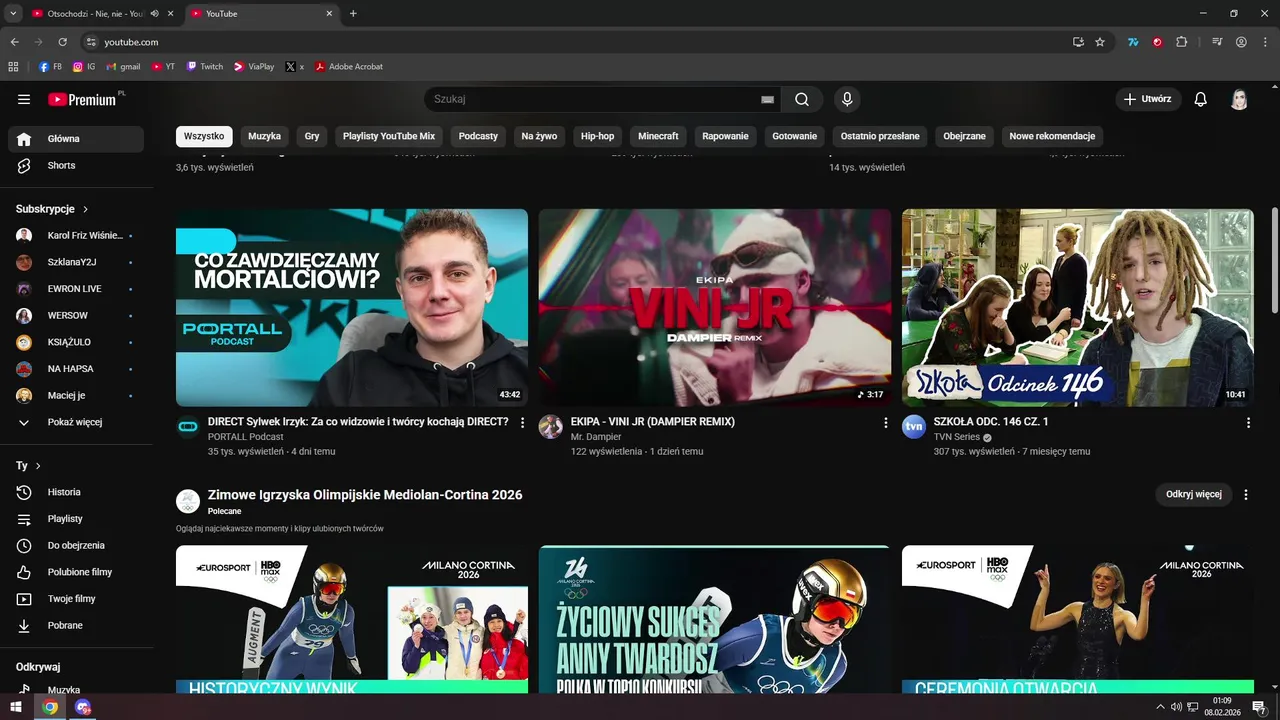Open options for DIRECT Sylwek Irzyk video
Viewport: 1280px width, 720px height.
click(x=522, y=423)
